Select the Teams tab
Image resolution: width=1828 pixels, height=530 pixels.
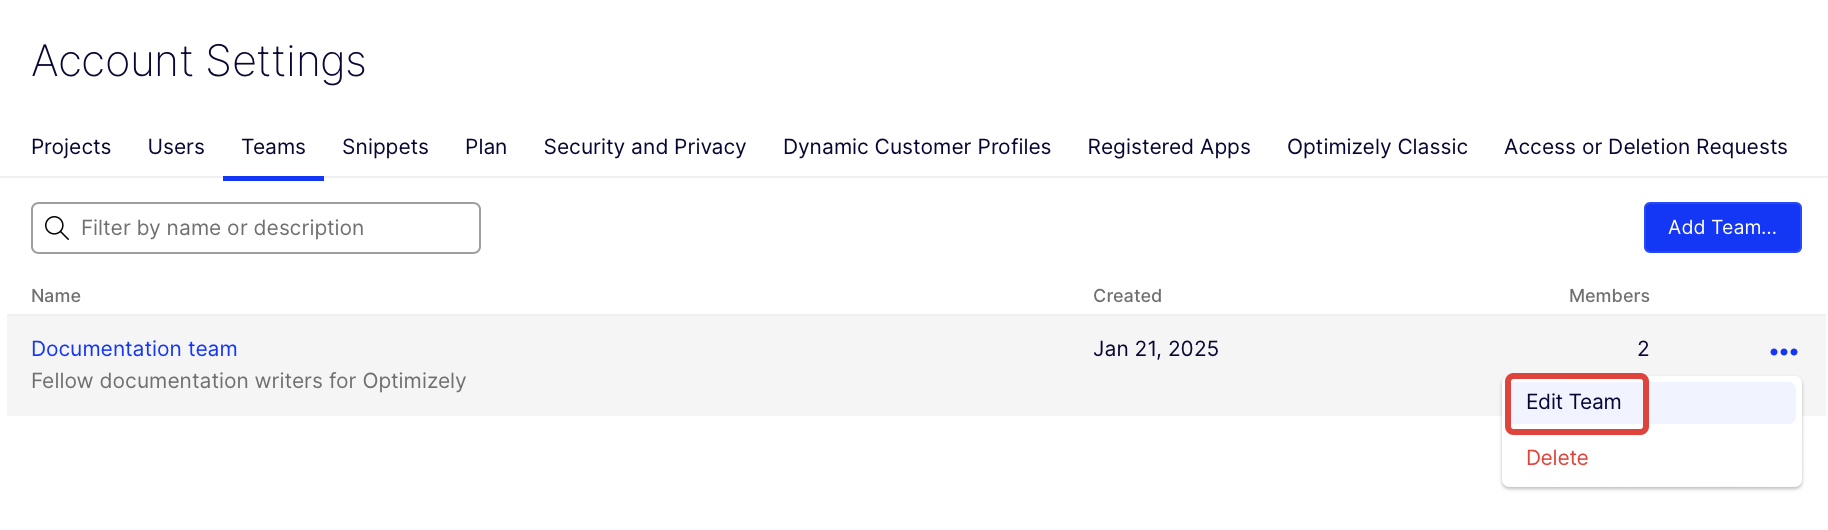pos(273,147)
